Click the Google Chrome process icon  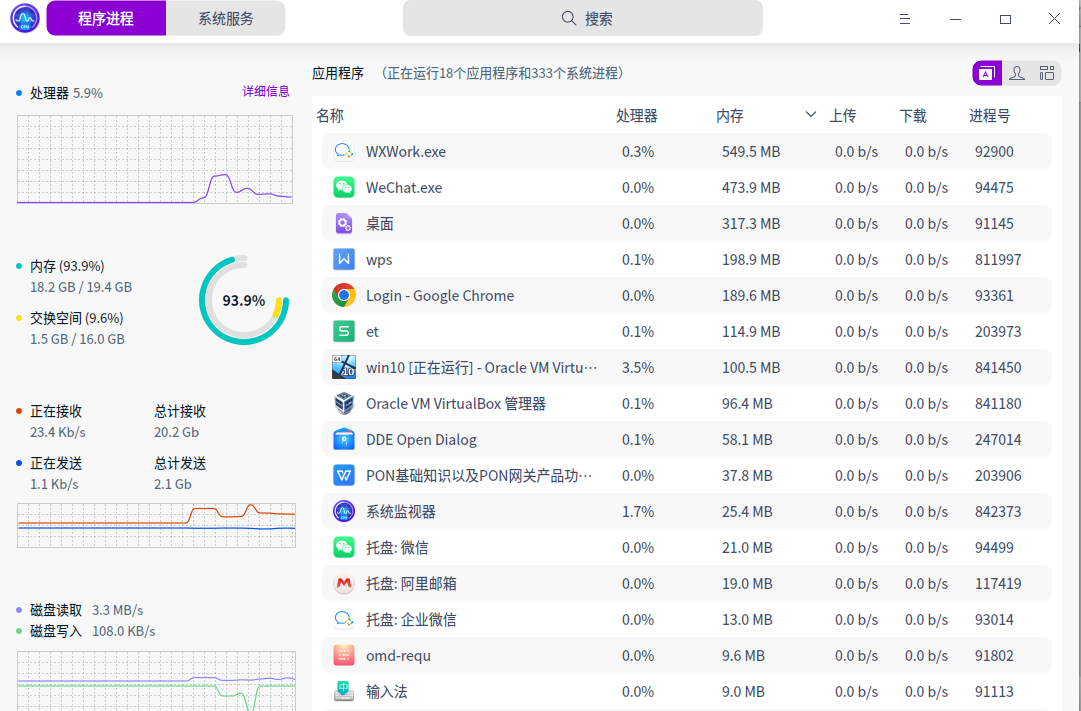coord(343,295)
